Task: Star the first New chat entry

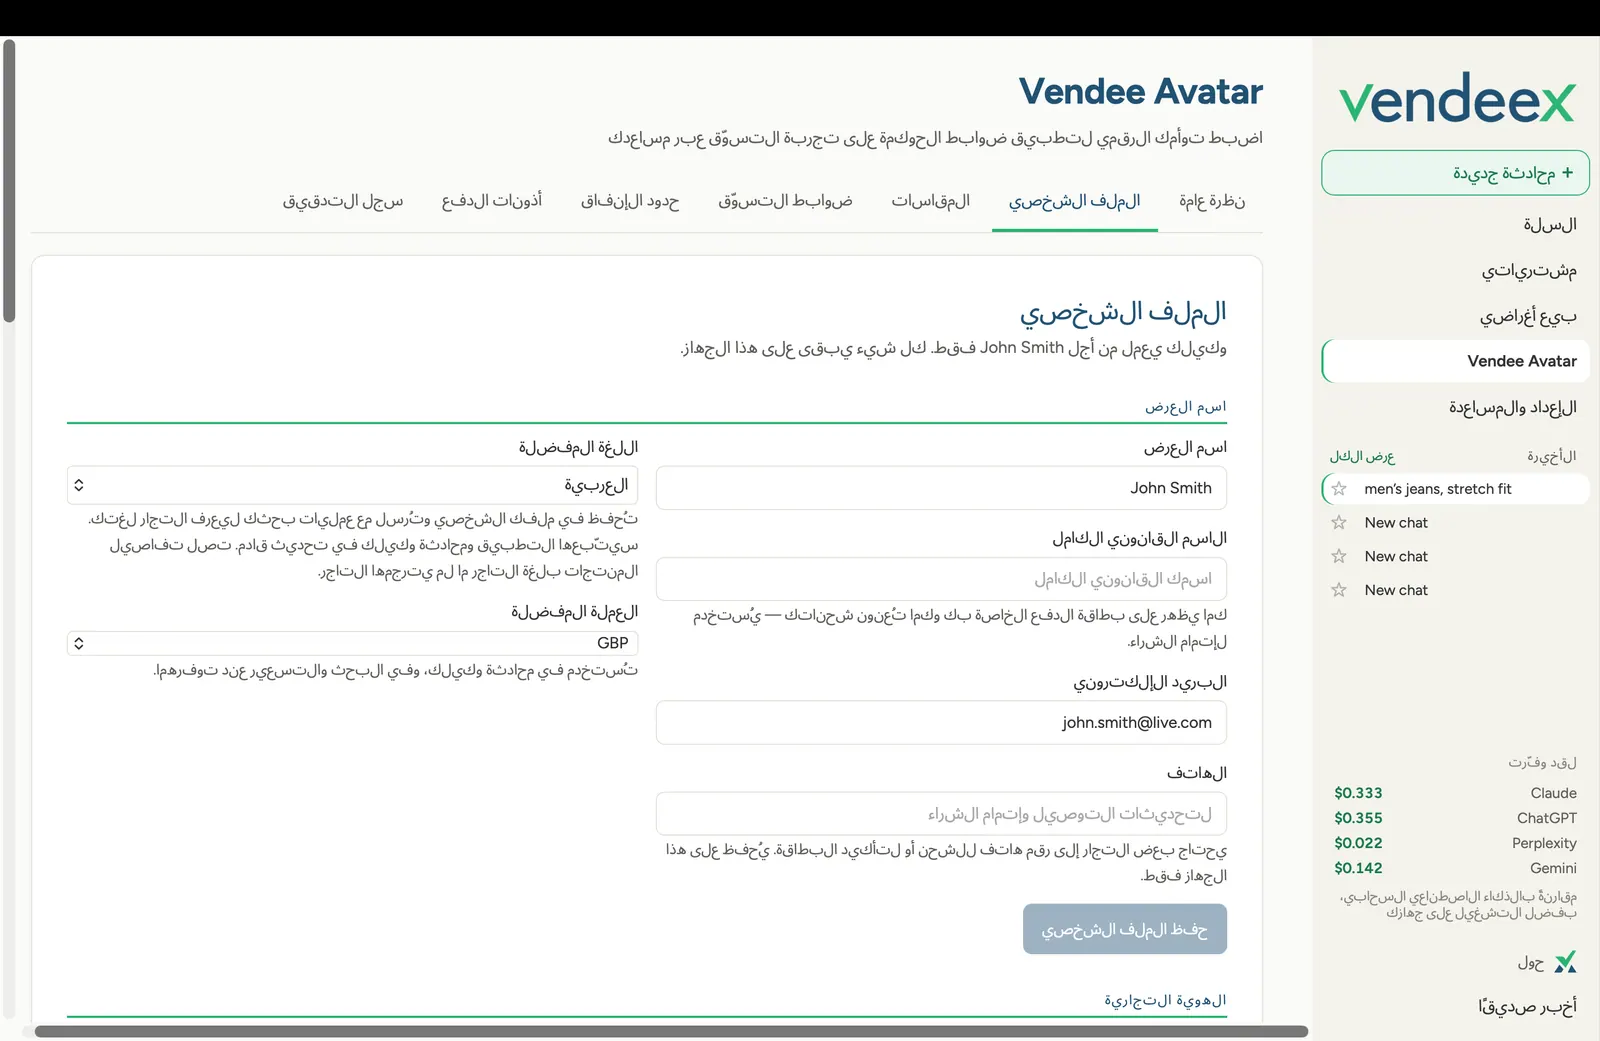Action: click(x=1339, y=522)
